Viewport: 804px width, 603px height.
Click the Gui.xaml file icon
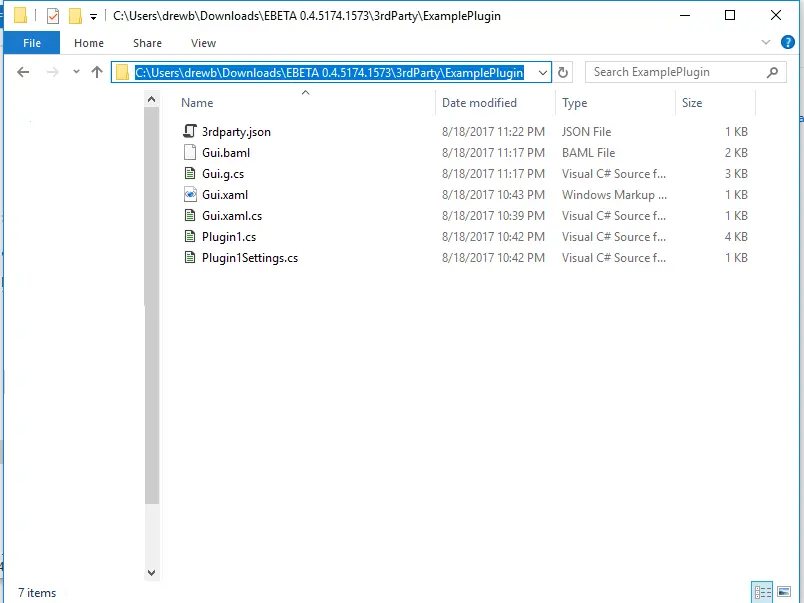click(190, 194)
